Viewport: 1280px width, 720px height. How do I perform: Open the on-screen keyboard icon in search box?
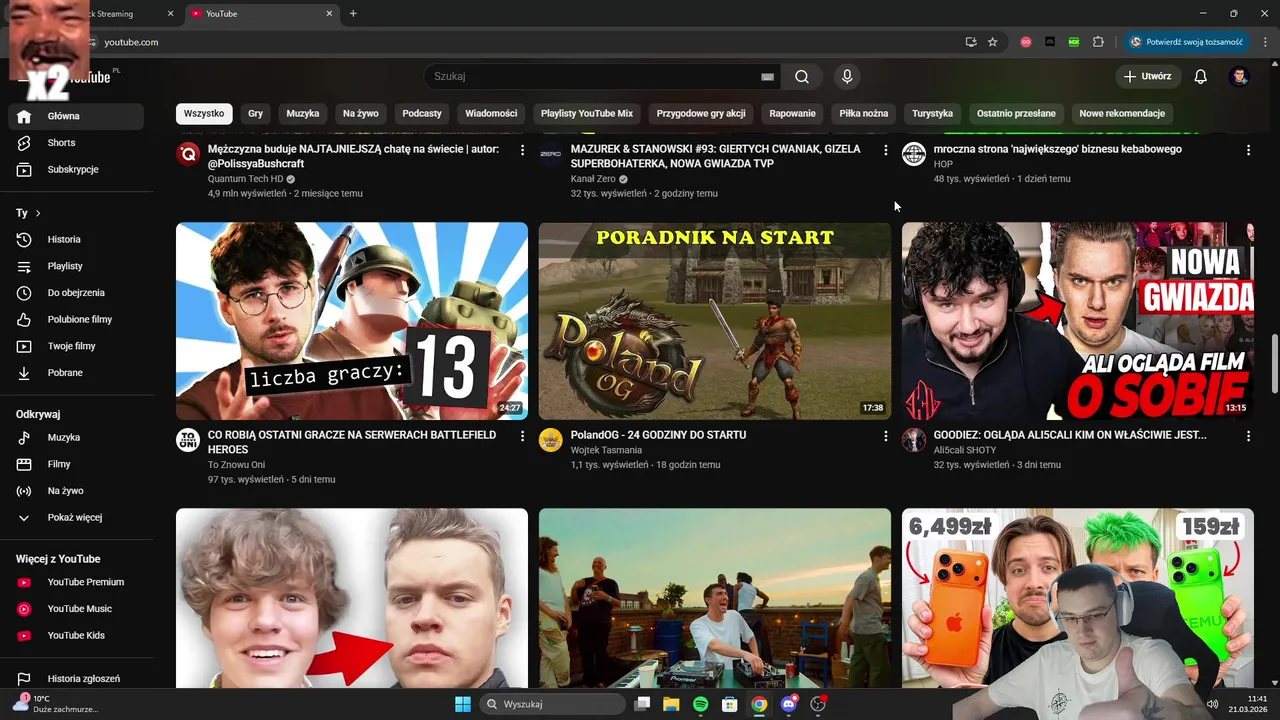click(768, 77)
